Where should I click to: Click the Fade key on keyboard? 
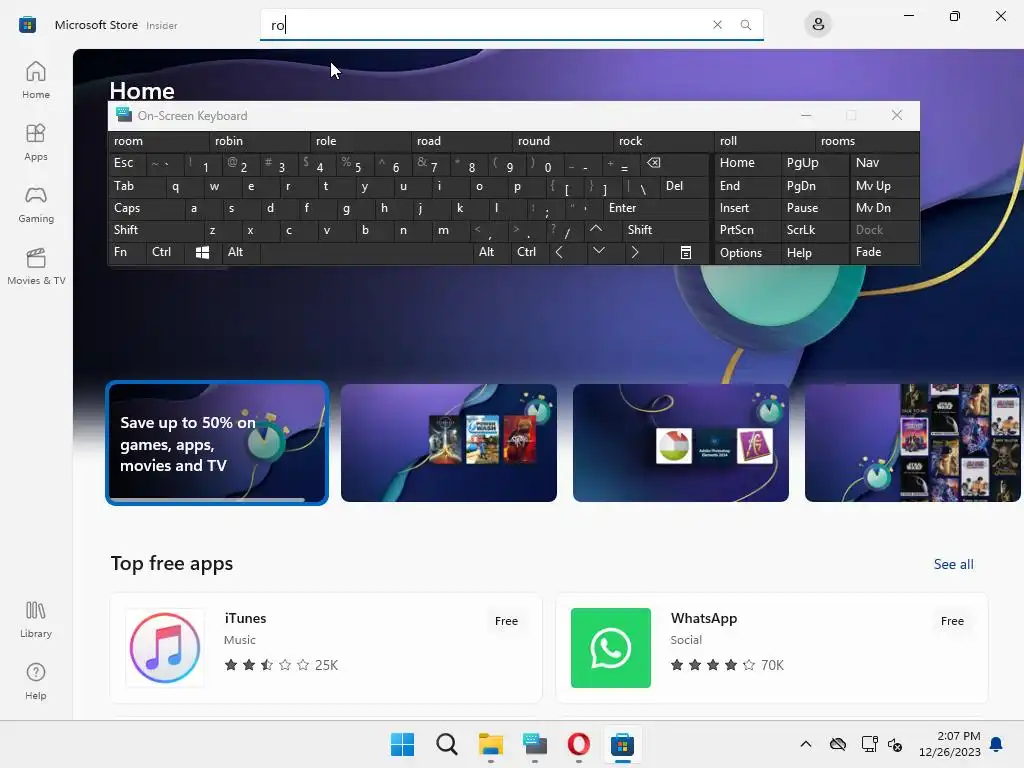pos(884,252)
